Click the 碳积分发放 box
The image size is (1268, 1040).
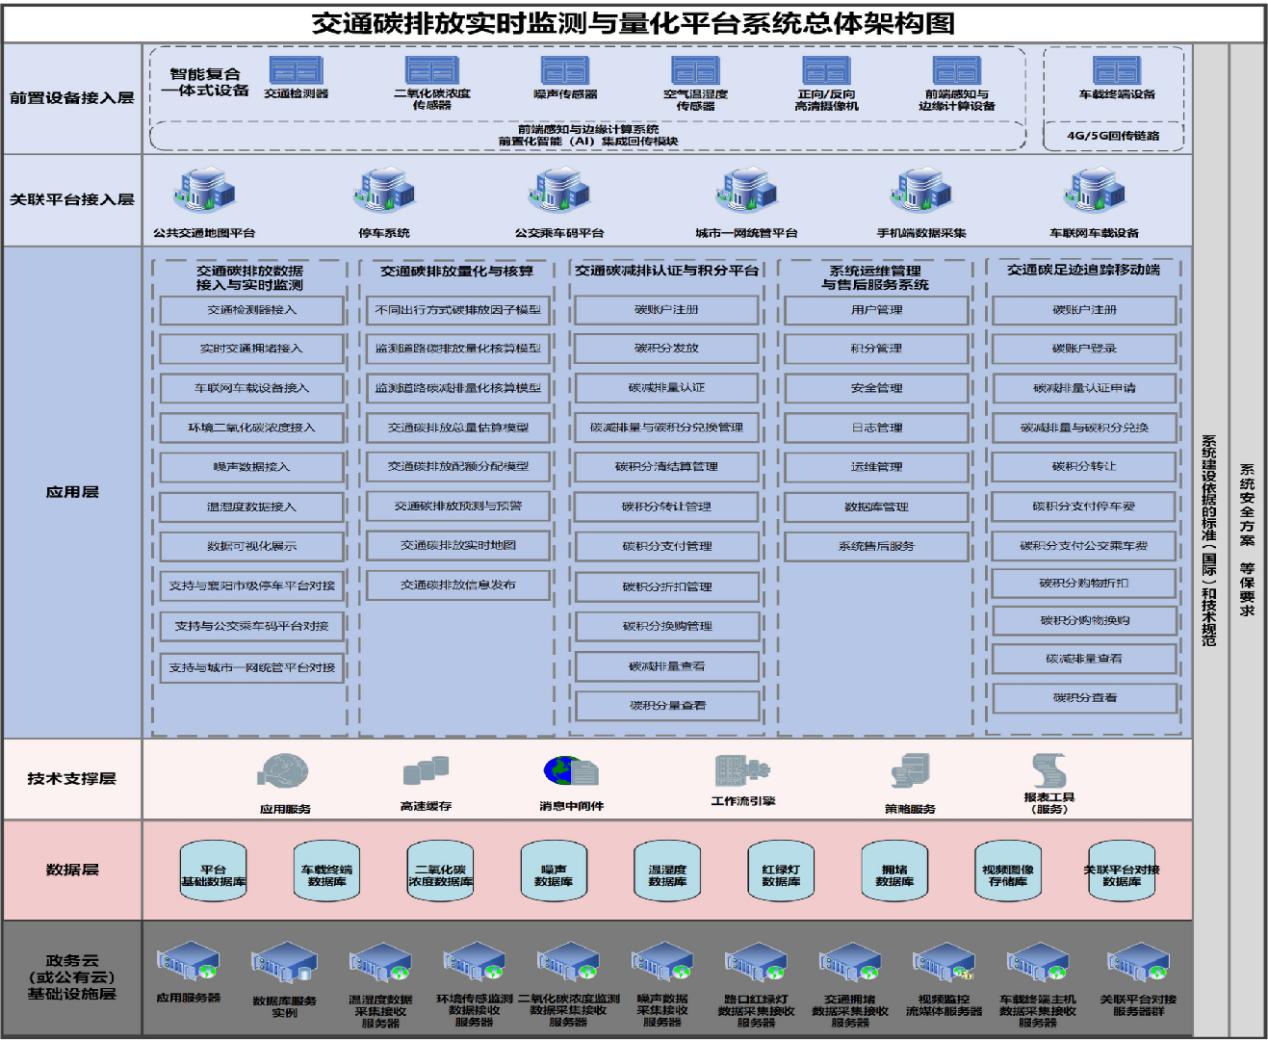[x=666, y=348]
